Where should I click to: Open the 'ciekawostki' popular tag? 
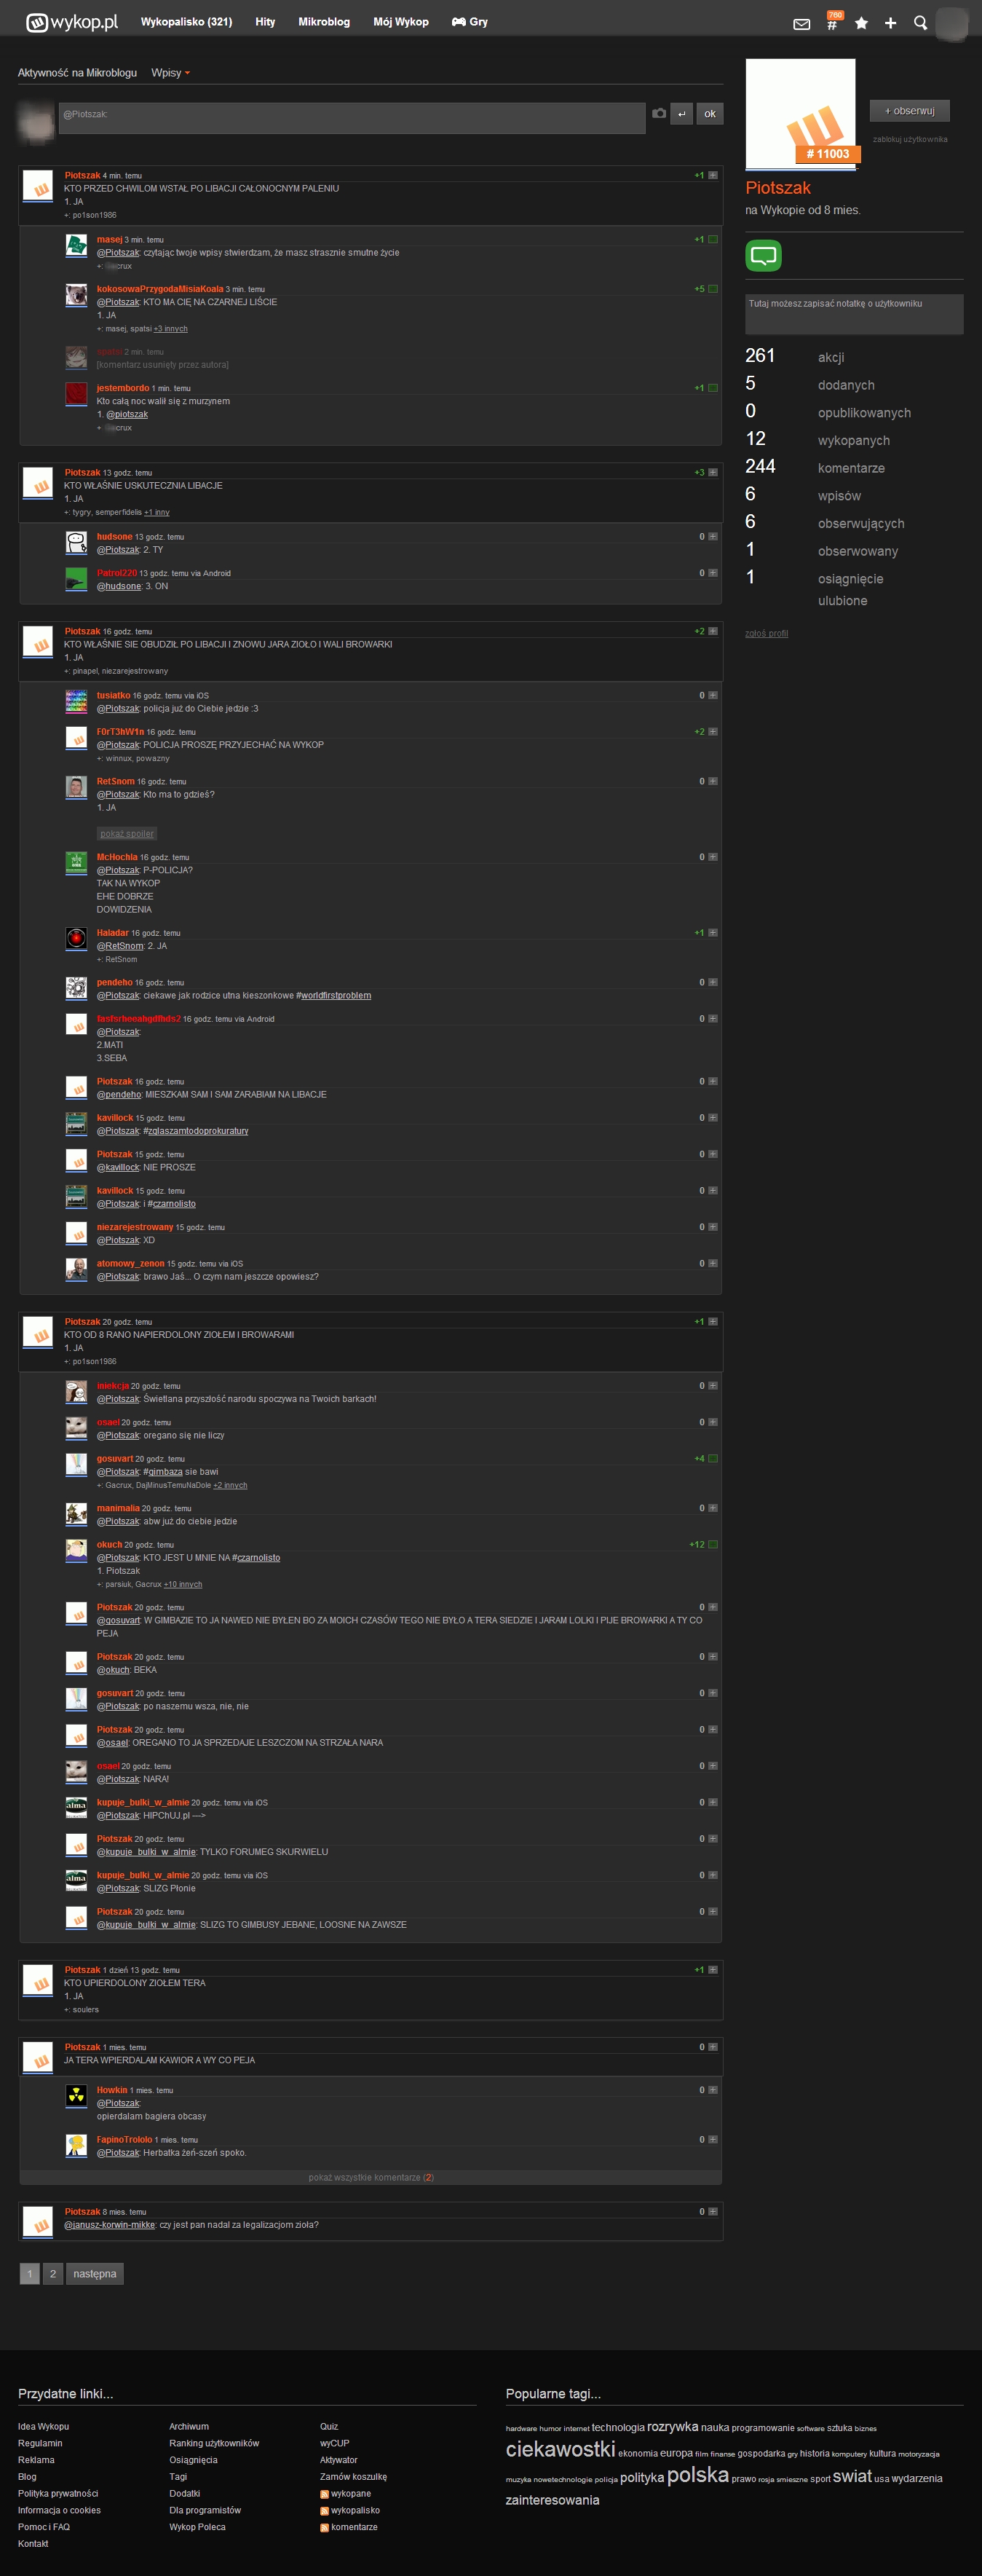[x=560, y=2449]
